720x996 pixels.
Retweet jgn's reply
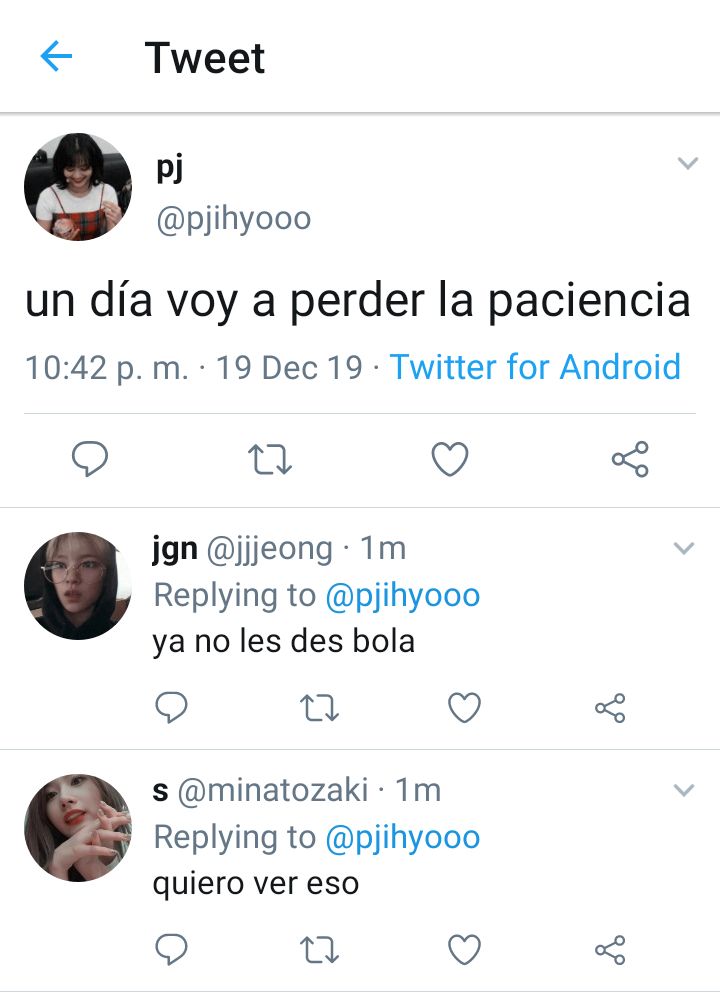click(x=319, y=708)
